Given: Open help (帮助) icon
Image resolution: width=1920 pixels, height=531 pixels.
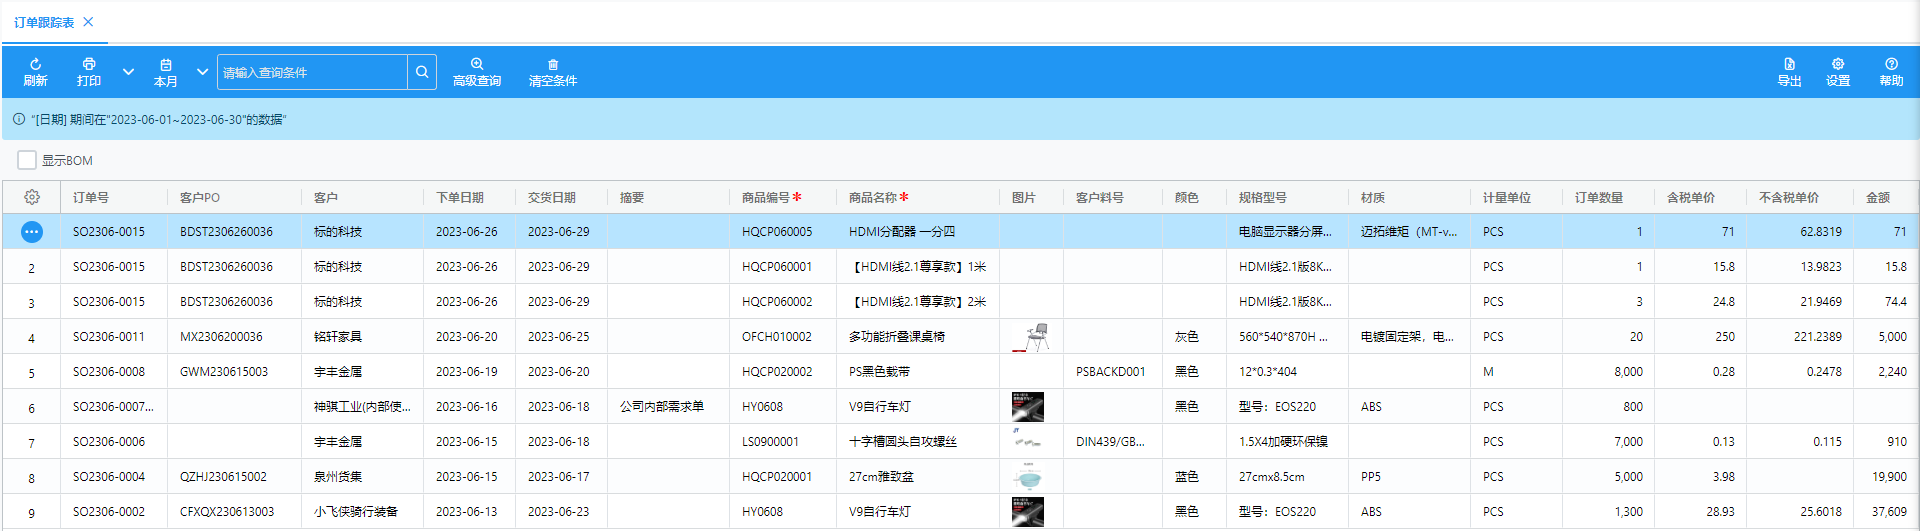Looking at the screenshot, I should pyautogui.click(x=1891, y=65).
